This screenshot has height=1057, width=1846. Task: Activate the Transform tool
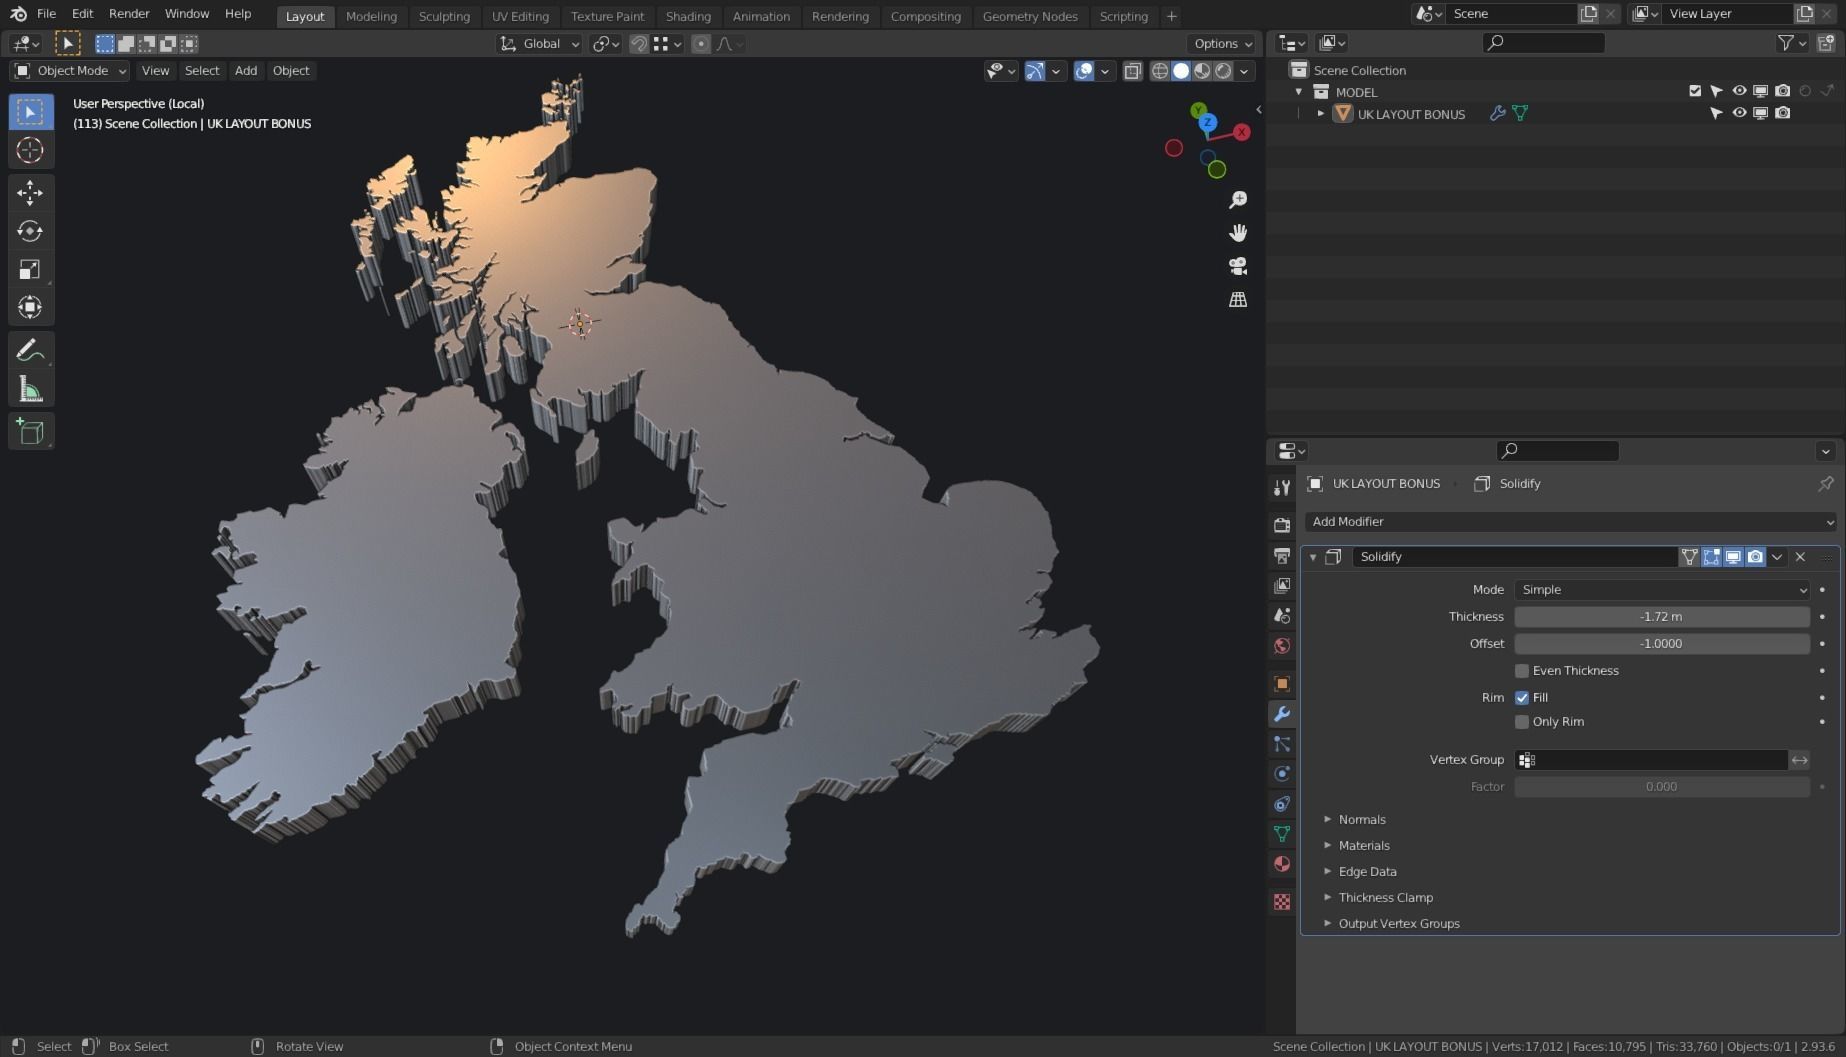[30, 307]
